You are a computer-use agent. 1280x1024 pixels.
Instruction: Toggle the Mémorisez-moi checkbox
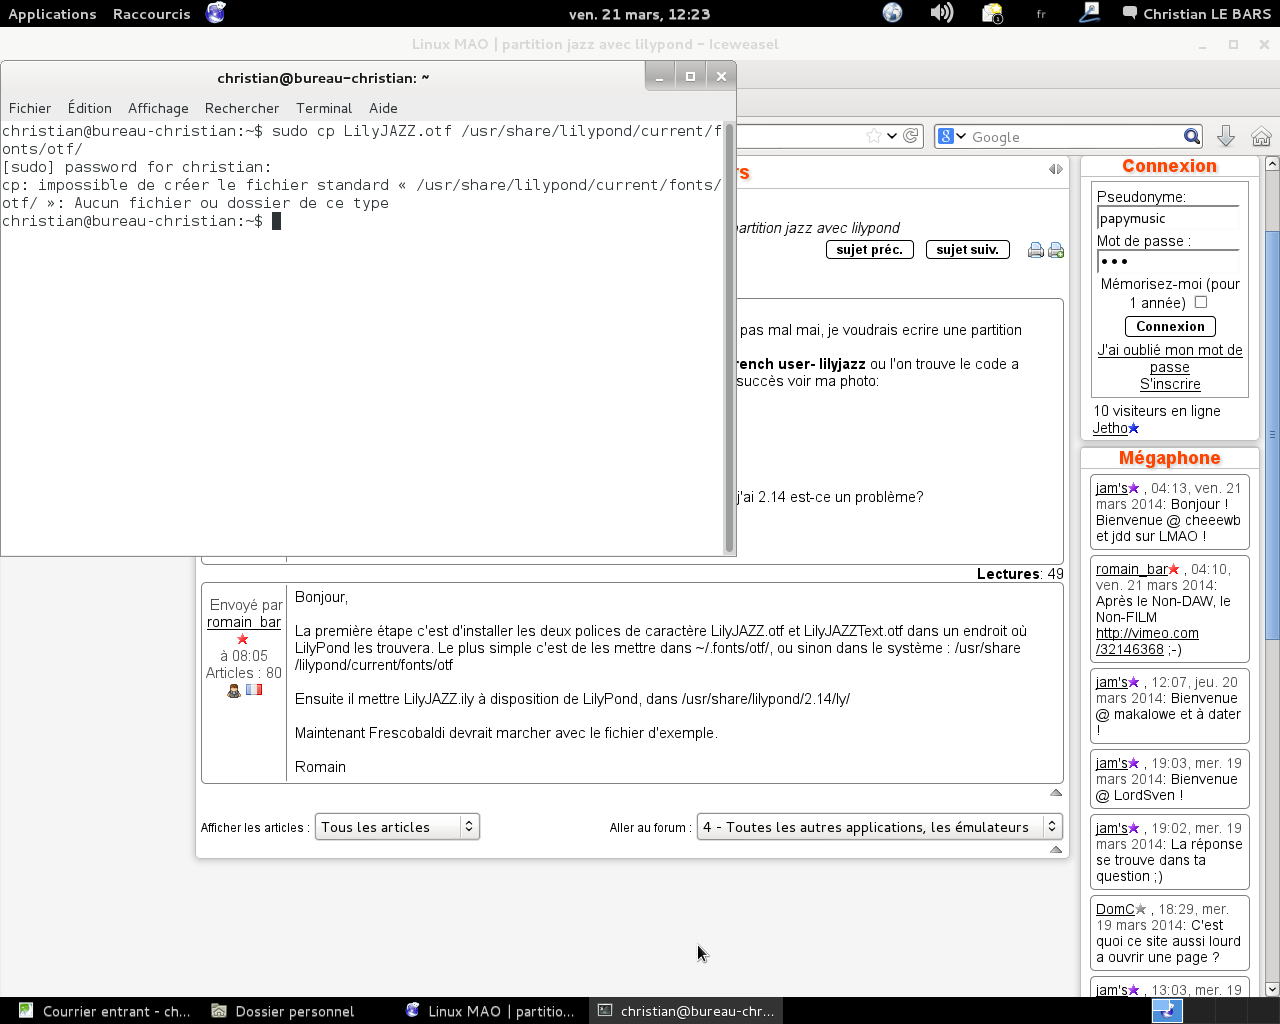pyautogui.click(x=1201, y=302)
